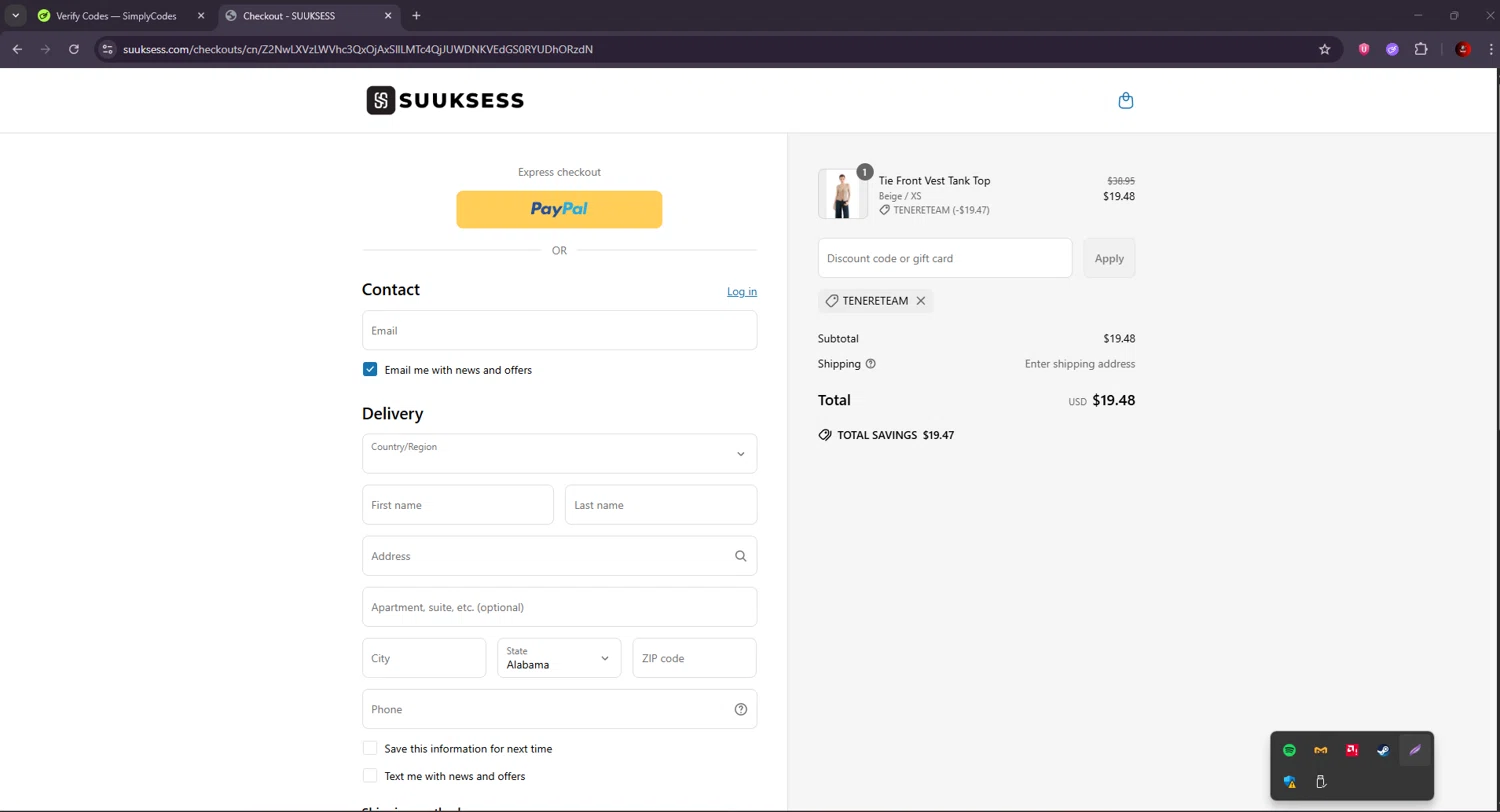1500x812 pixels.
Task: Click the Last name field
Action: [x=661, y=505]
